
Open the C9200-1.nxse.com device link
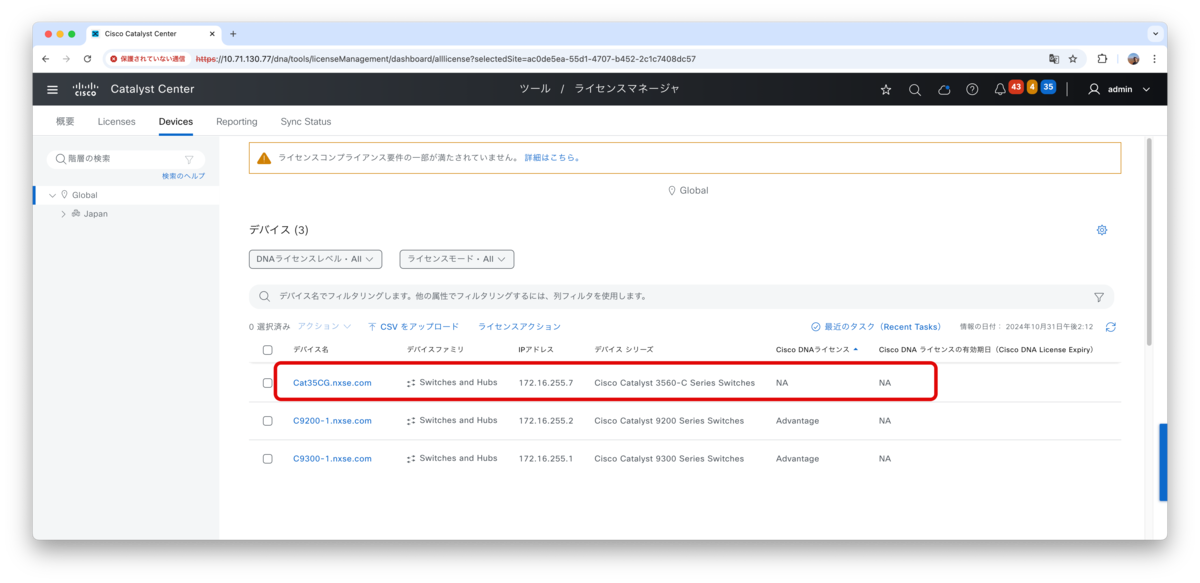point(332,421)
